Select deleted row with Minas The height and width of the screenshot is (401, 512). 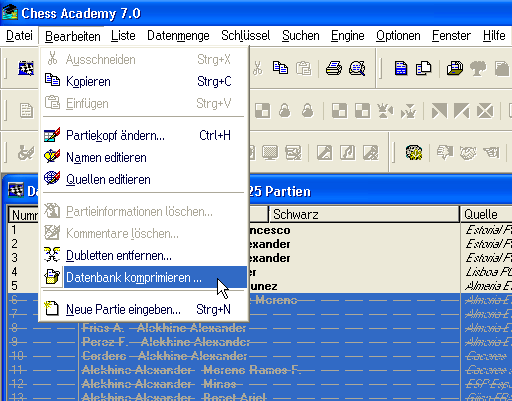[259, 384]
